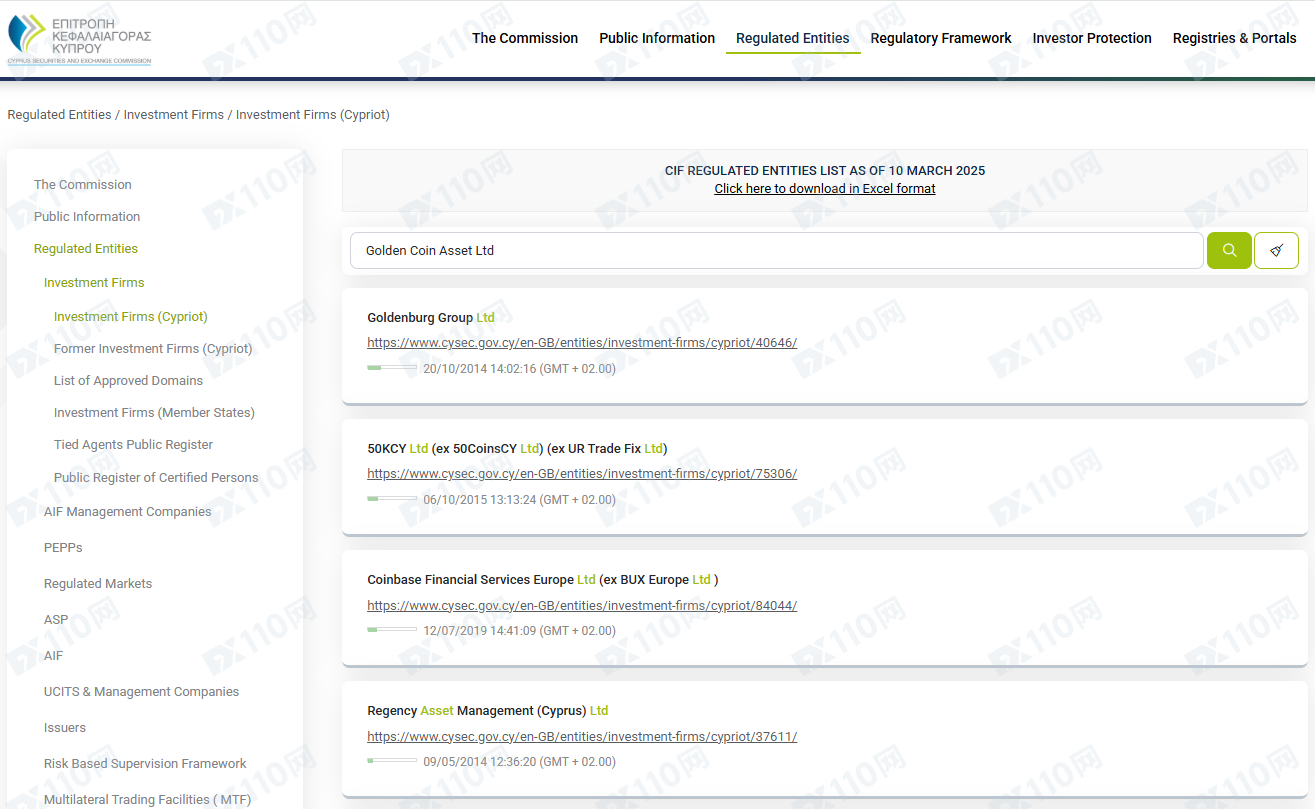The image size is (1315, 809).
Task: Click the search field with Golden Coin Asset Ltd
Action: tap(776, 251)
